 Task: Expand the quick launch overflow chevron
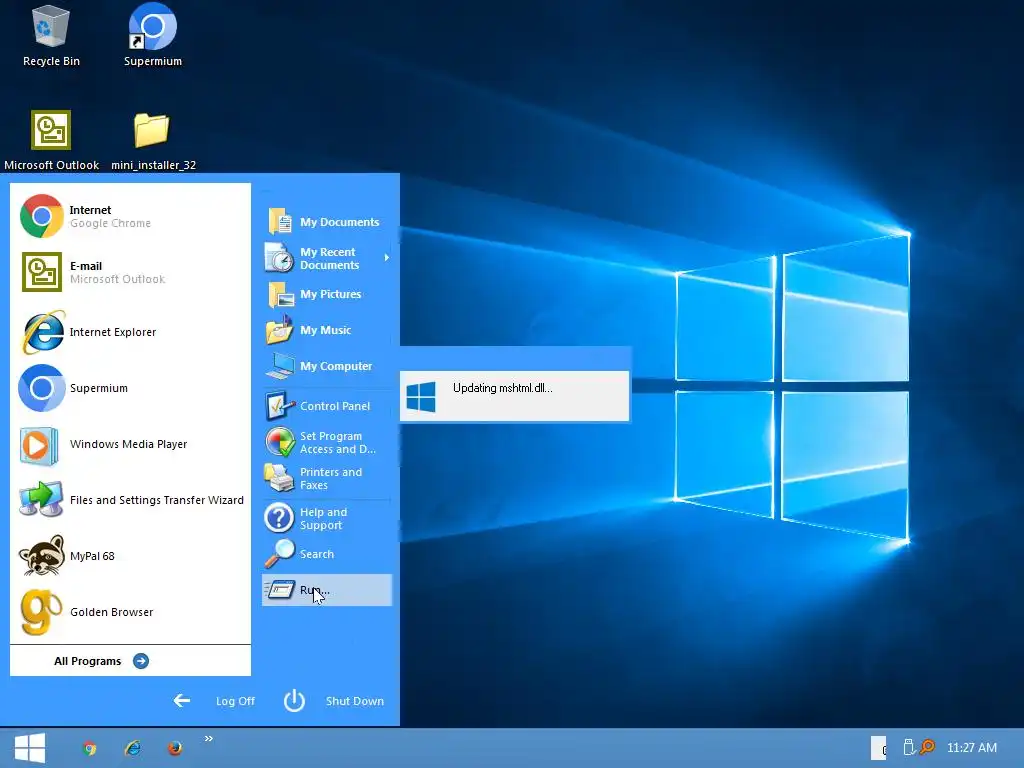(209, 739)
